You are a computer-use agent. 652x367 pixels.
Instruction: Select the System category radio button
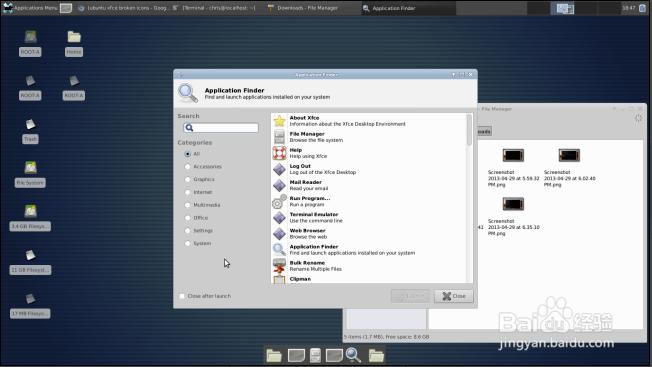(188, 243)
